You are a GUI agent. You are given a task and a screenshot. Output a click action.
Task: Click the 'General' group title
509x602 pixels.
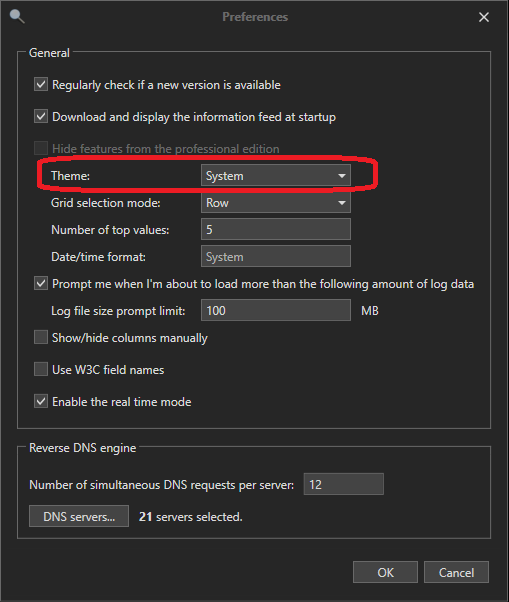coord(49,53)
